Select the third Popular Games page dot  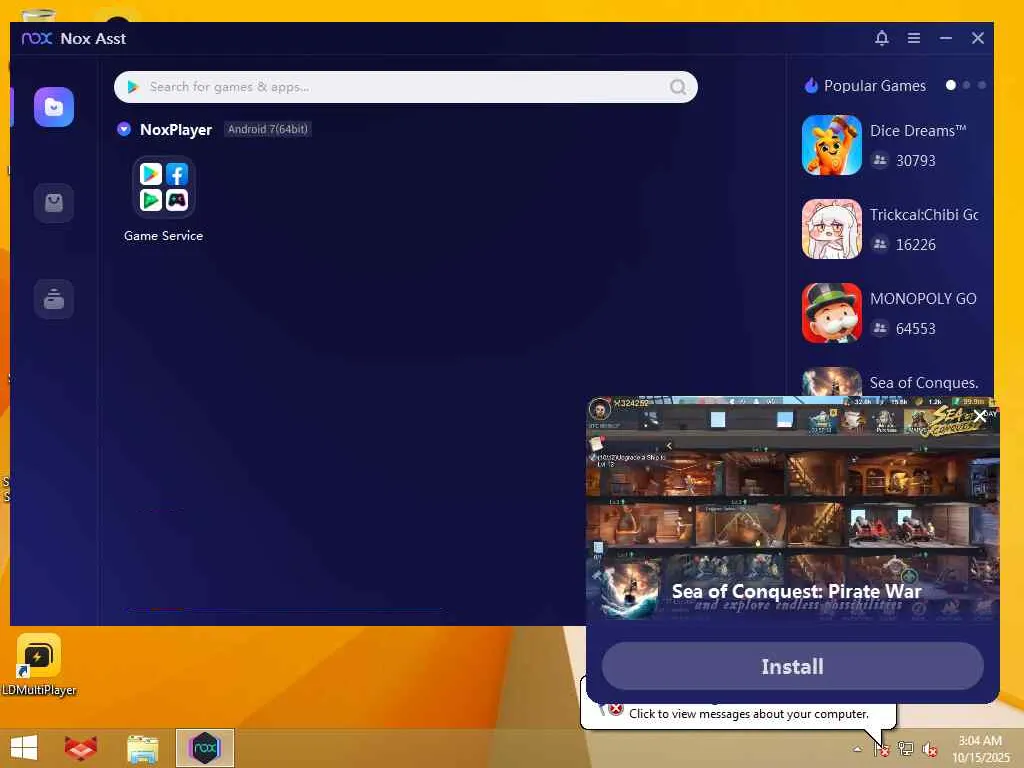(x=982, y=85)
